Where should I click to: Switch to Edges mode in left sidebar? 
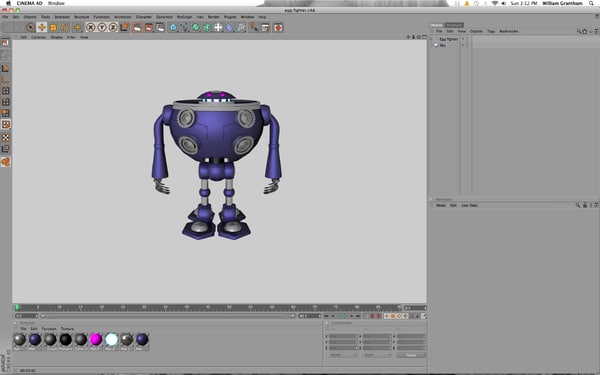coord(5,102)
